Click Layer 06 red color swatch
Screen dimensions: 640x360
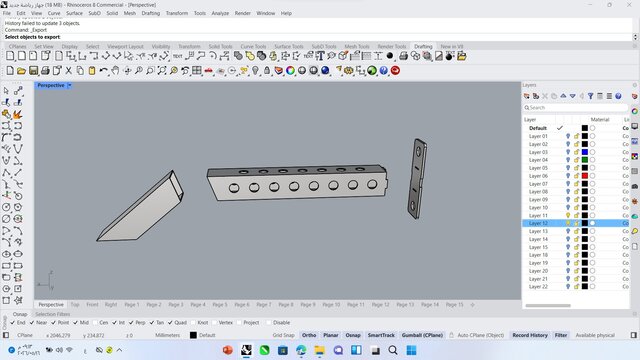[x=585, y=176]
